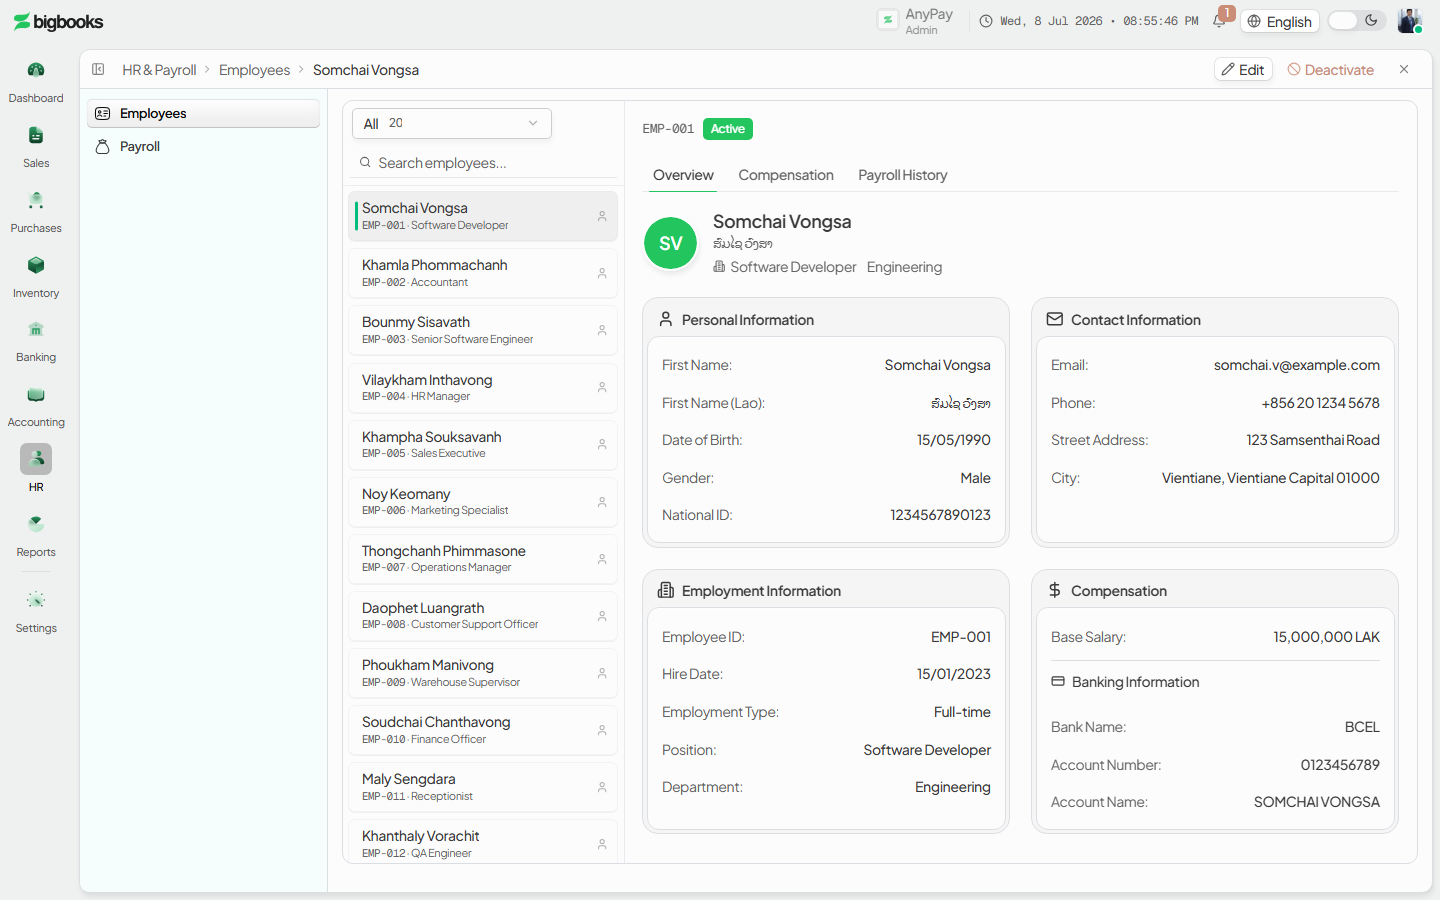
Task: Open the Sales module icon
Action: tap(36, 135)
